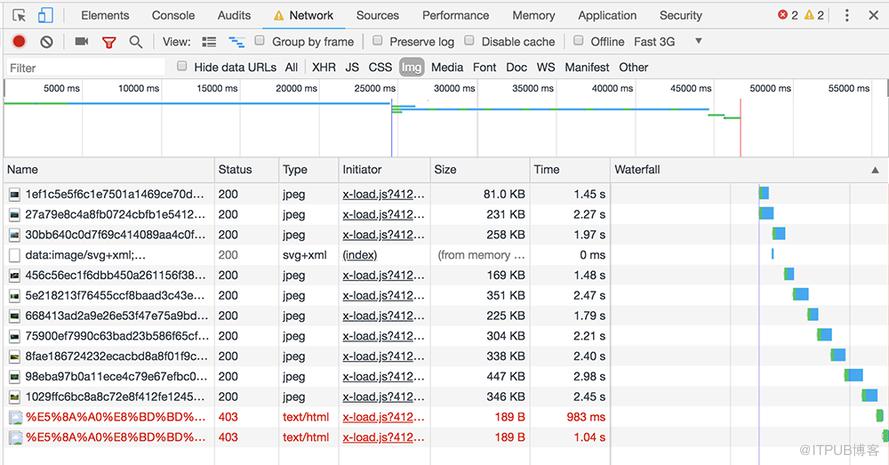The image size is (889, 465).
Task: Clear the network log
Action: [46, 41]
